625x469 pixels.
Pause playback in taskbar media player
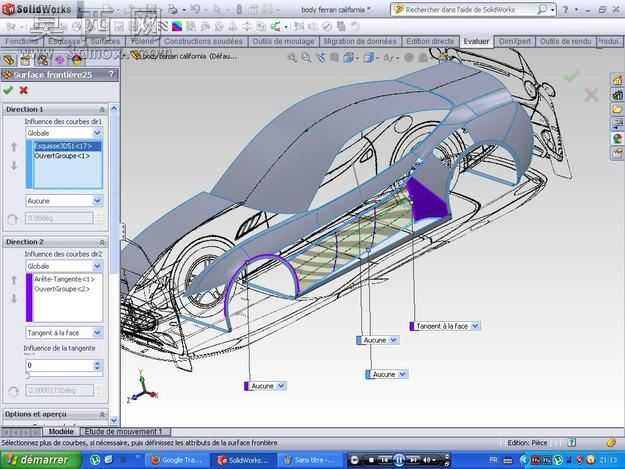pyautogui.click(x=398, y=460)
